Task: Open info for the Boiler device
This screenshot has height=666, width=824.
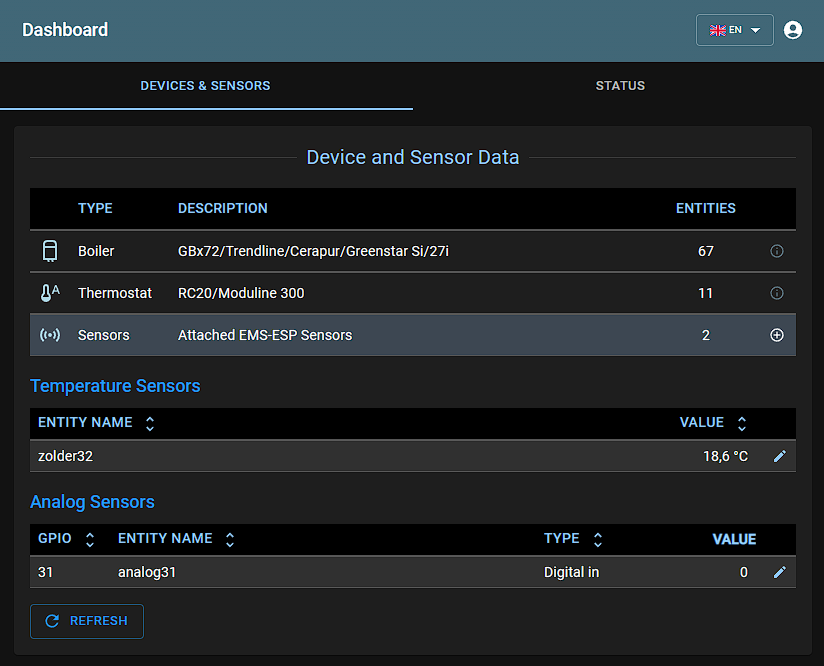Action: (x=776, y=251)
